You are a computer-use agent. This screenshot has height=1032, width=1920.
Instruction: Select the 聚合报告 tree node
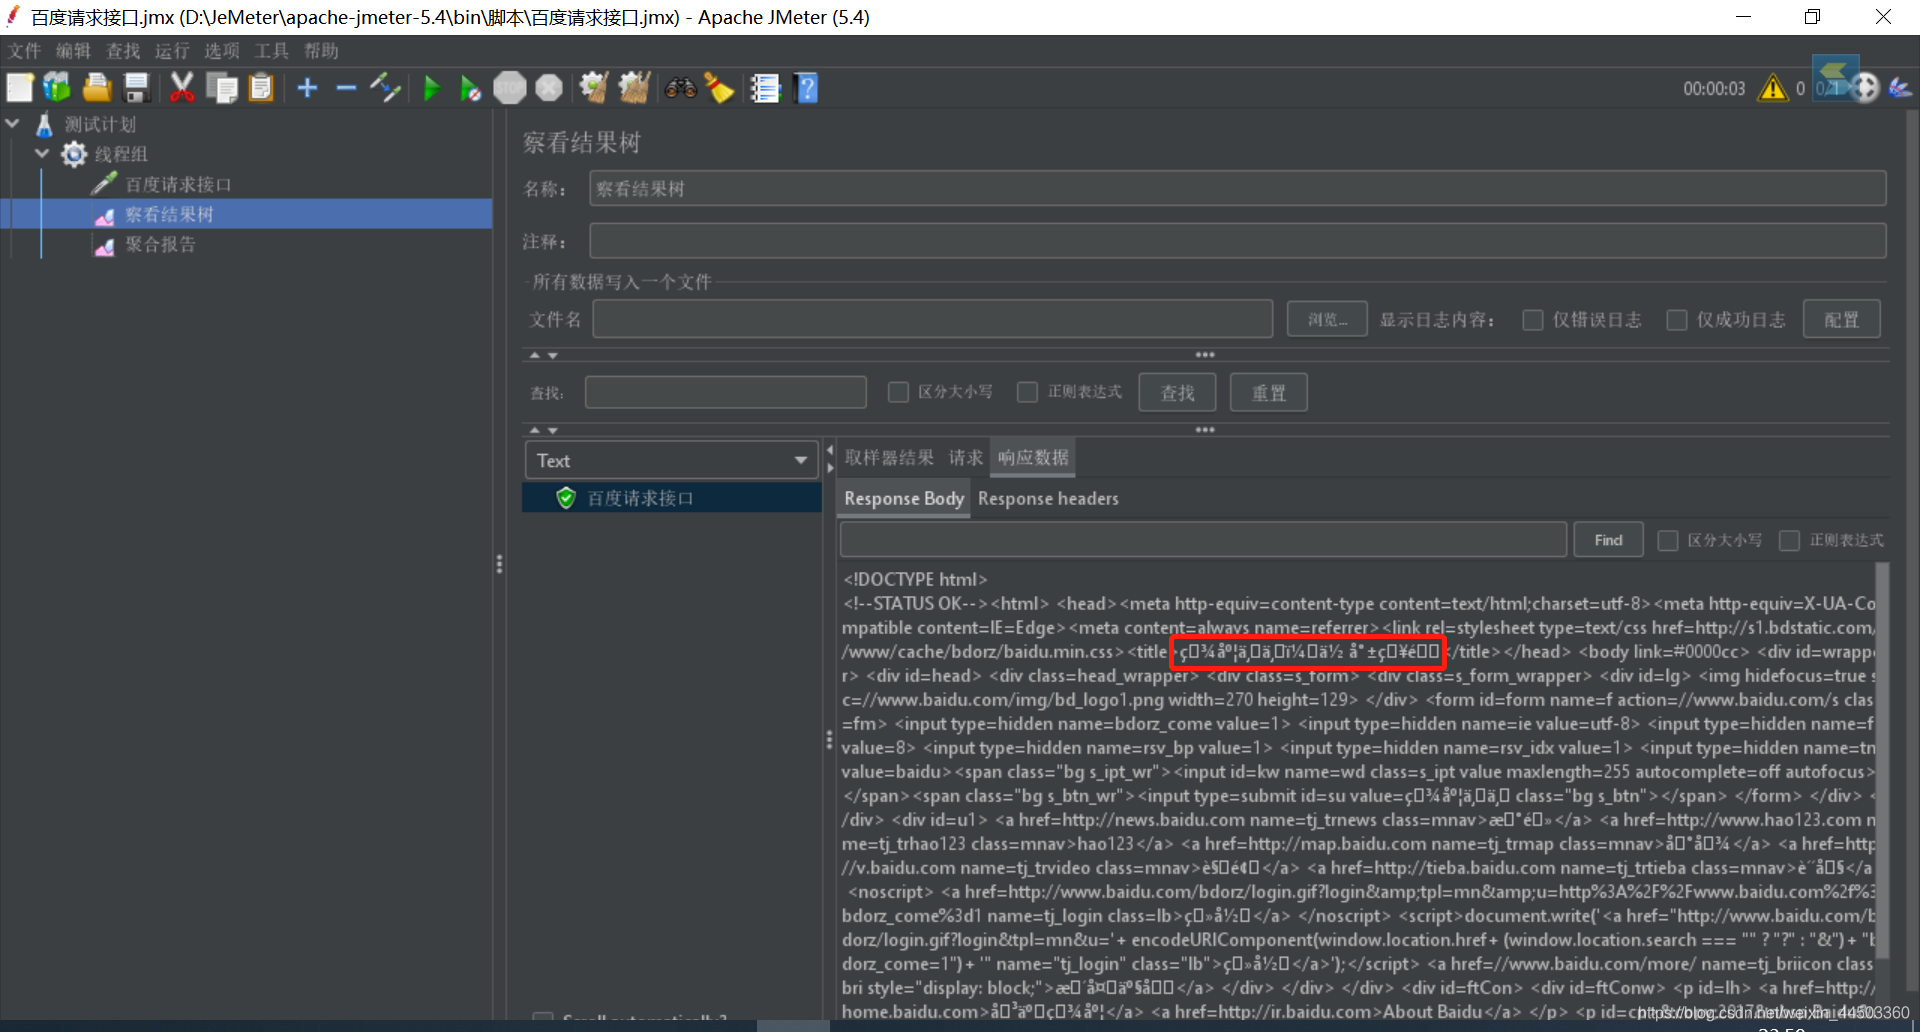coord(159,244)
